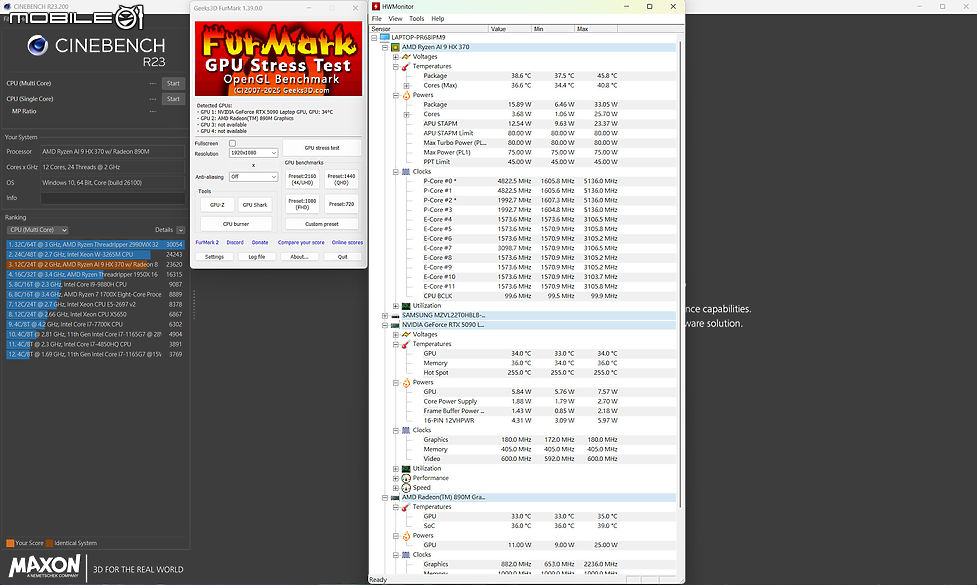This screenshot has width=977, height=585.
Task: Click the FurMark GPU Stress Test banner
Action: (279, 59)
